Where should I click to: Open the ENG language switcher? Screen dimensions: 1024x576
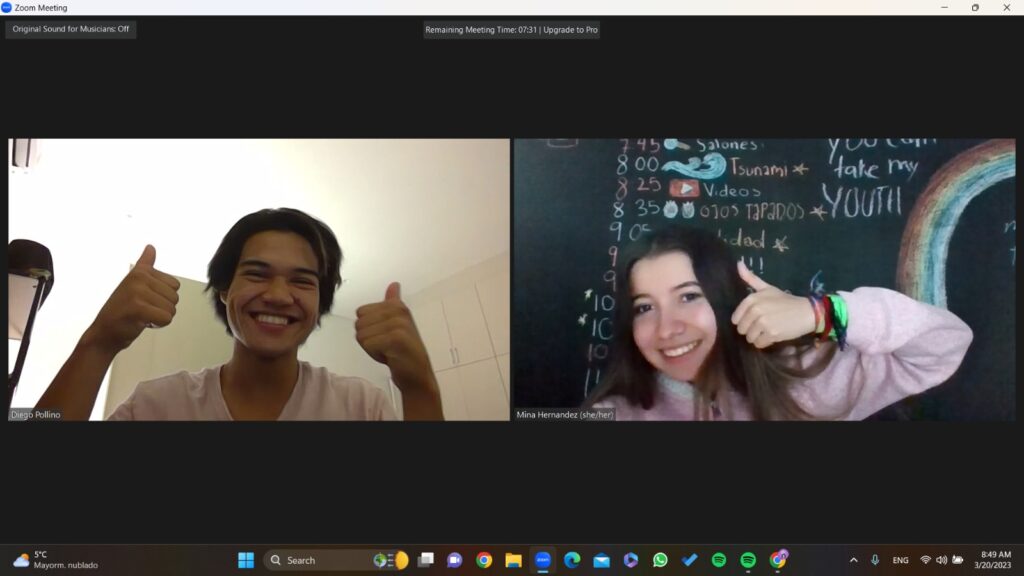tap(900, 560)
